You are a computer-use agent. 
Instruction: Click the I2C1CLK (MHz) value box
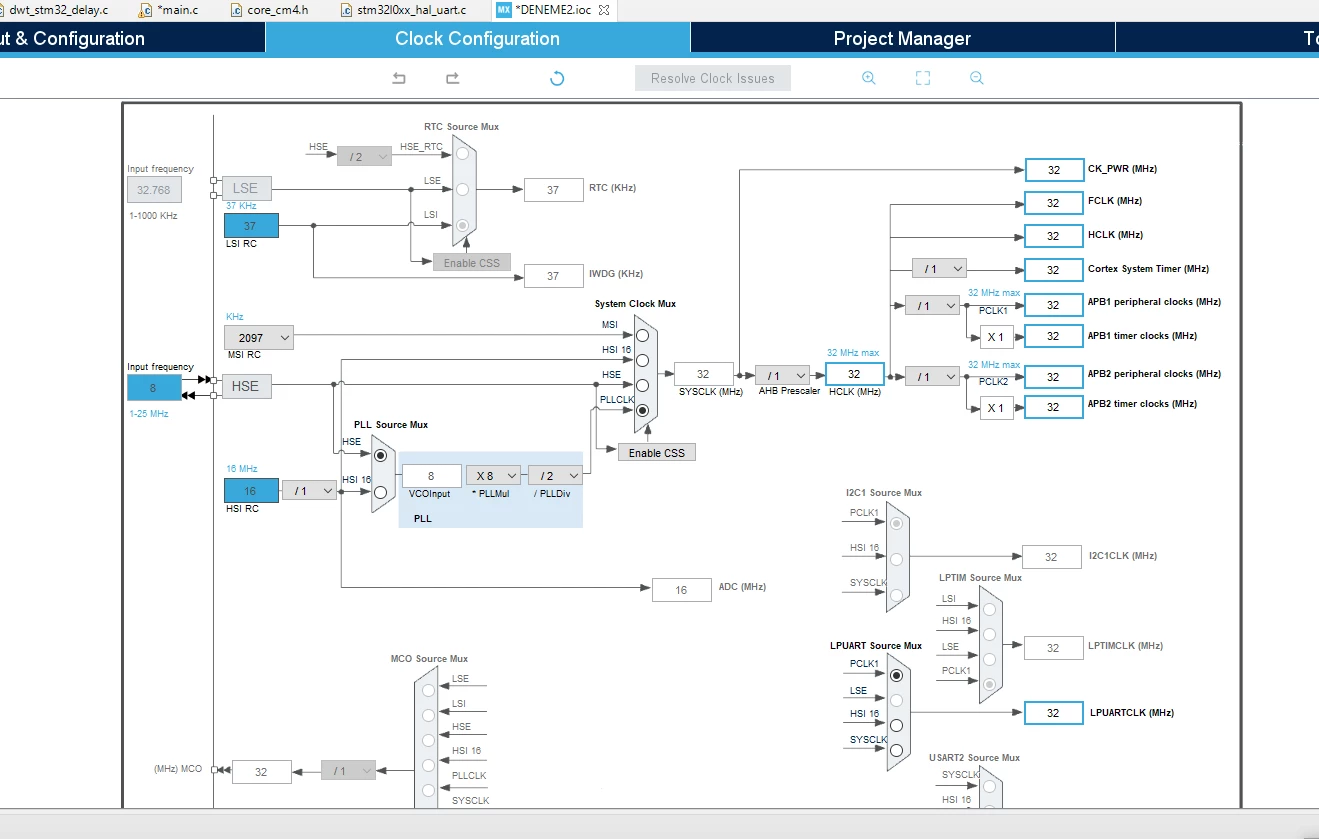1052,557
